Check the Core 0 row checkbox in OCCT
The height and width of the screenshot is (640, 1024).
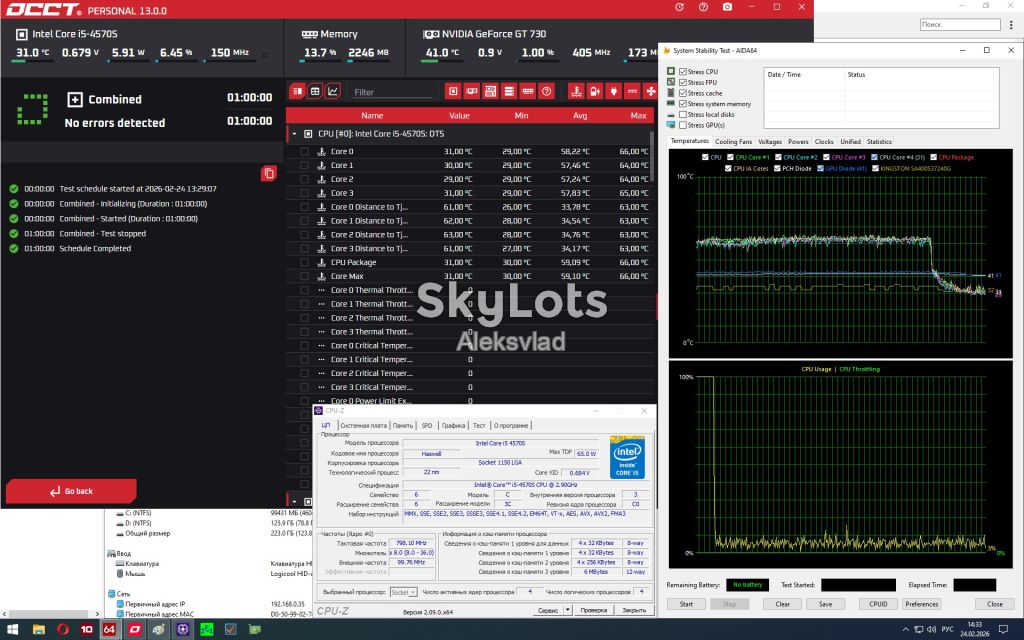pos(304,152)
